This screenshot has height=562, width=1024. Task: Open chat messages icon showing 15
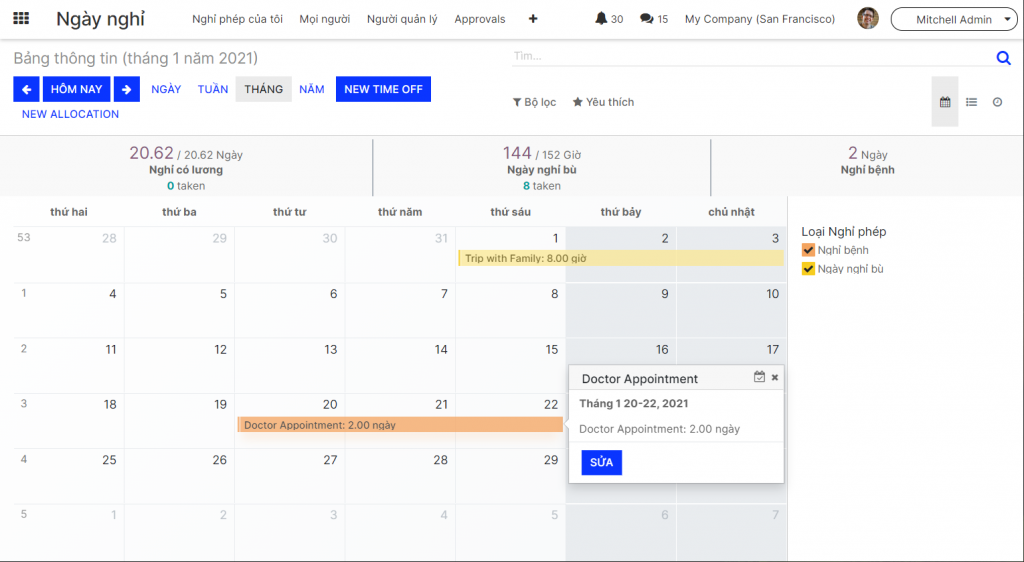(x=654, y=19)
